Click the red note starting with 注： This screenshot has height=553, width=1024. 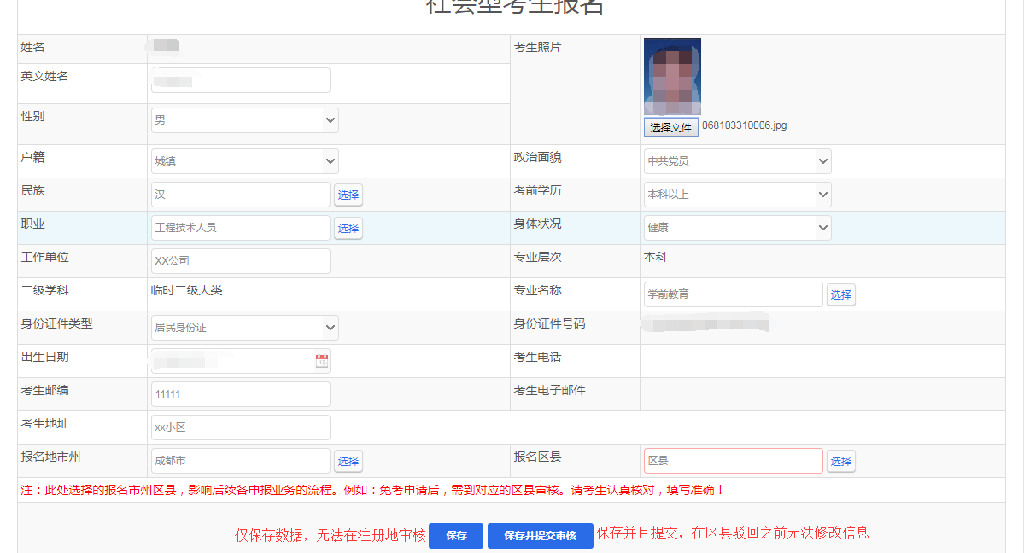[x=372, y=490]
